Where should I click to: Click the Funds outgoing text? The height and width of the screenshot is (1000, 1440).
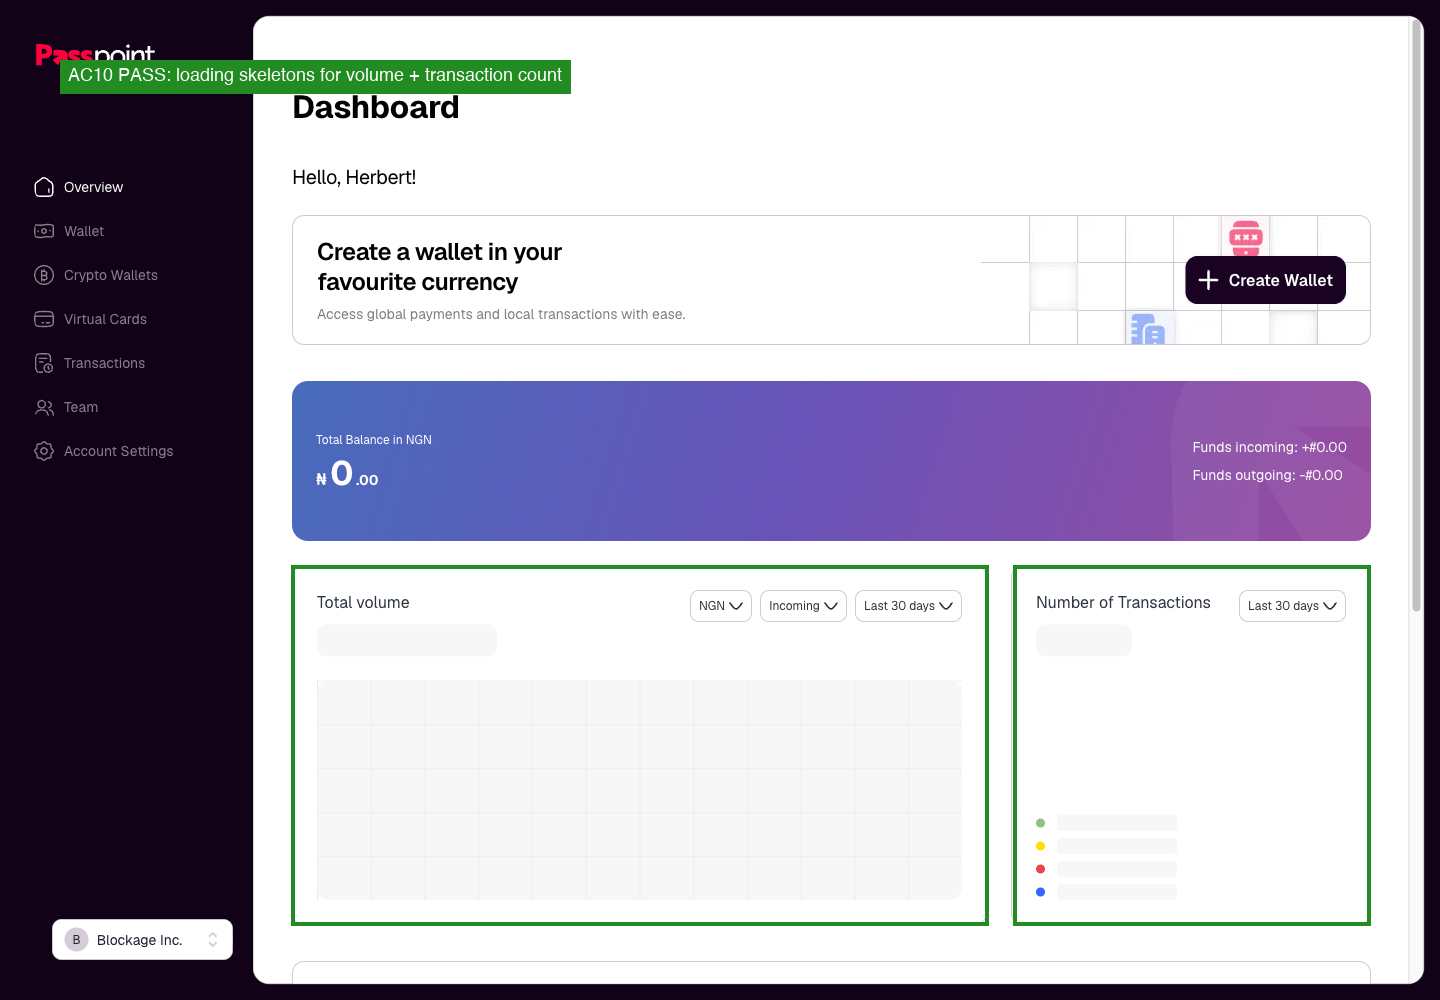(x=1267, y=475)
